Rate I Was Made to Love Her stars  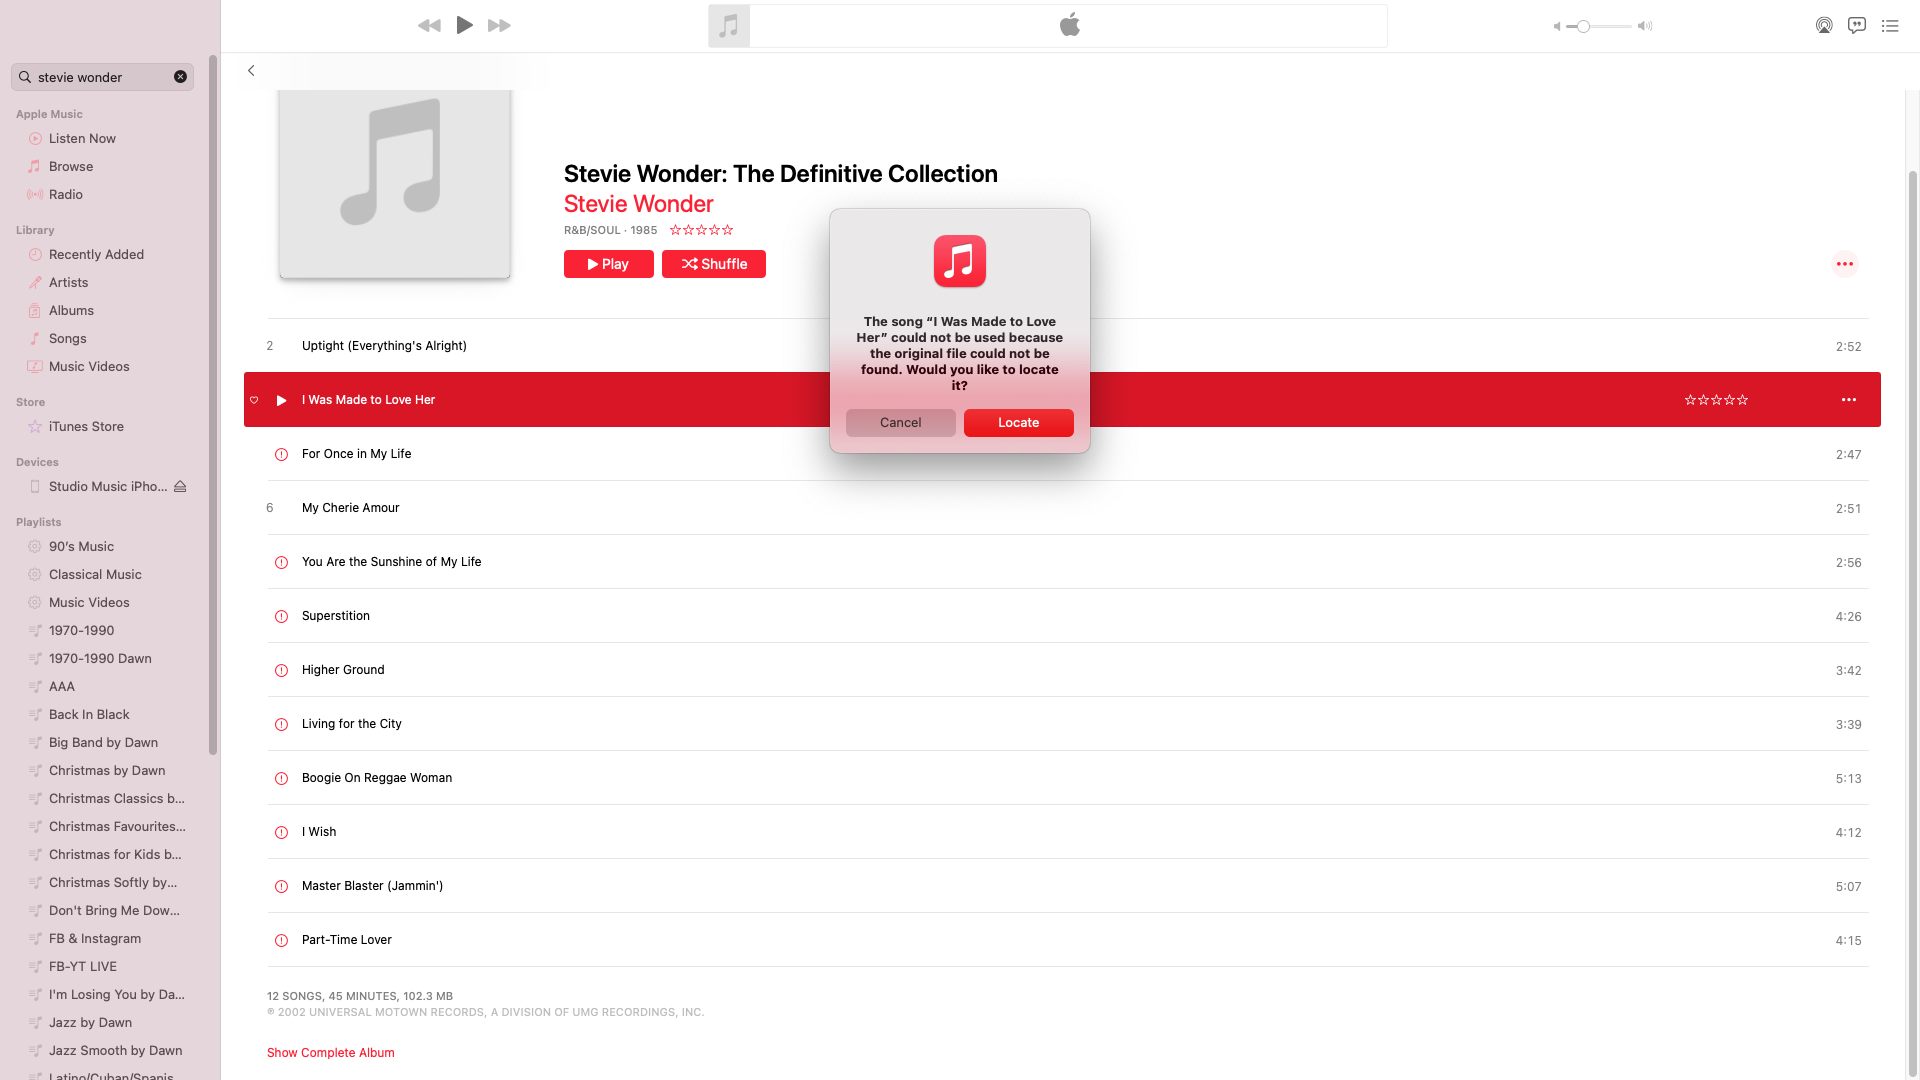1716,400
